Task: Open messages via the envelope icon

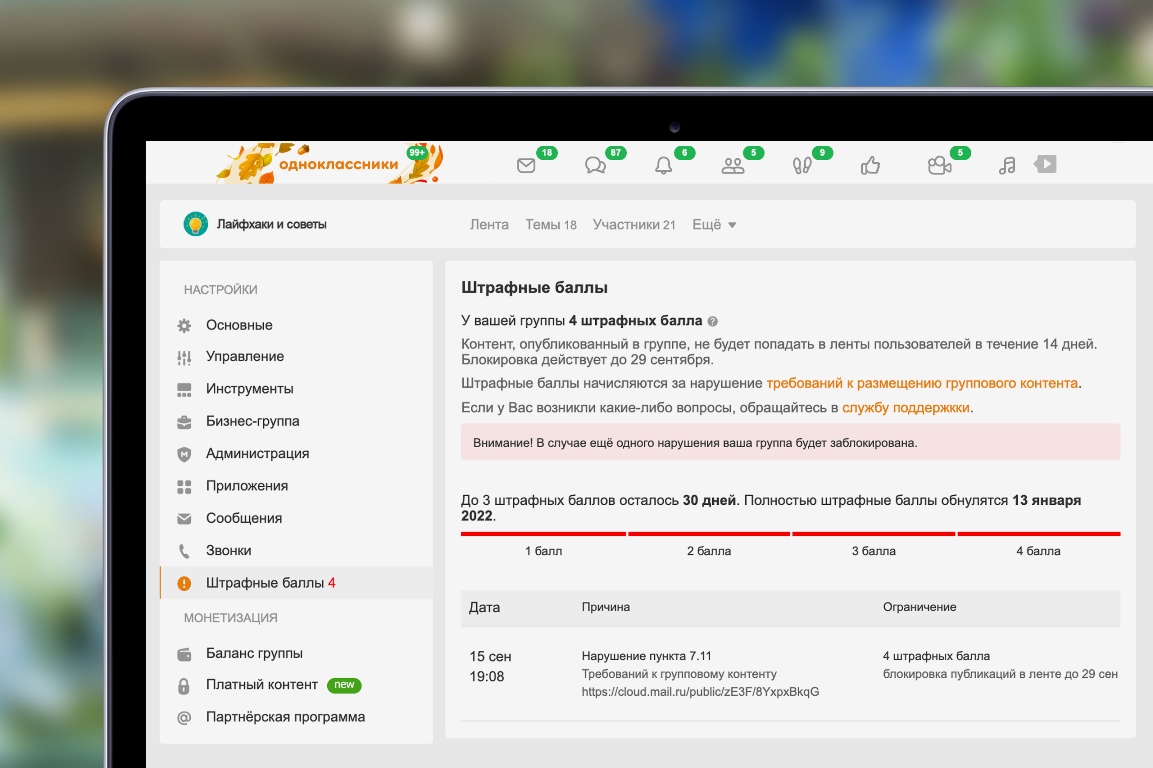Action: point(524,166)
